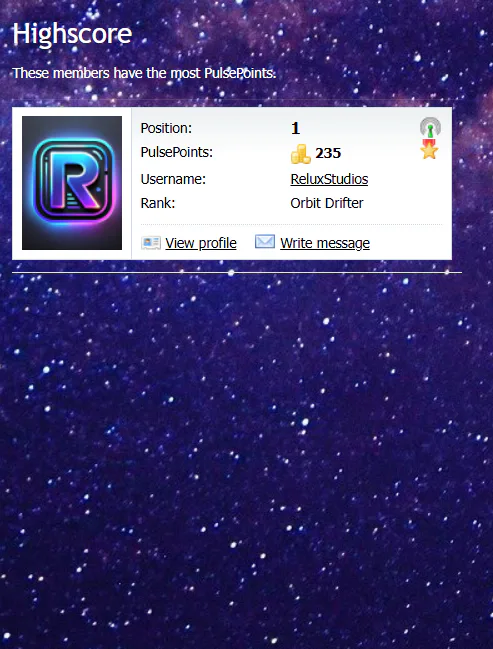Click the position number 1
The width and height of the screenshot is (493, 649).
click(295, 128)
